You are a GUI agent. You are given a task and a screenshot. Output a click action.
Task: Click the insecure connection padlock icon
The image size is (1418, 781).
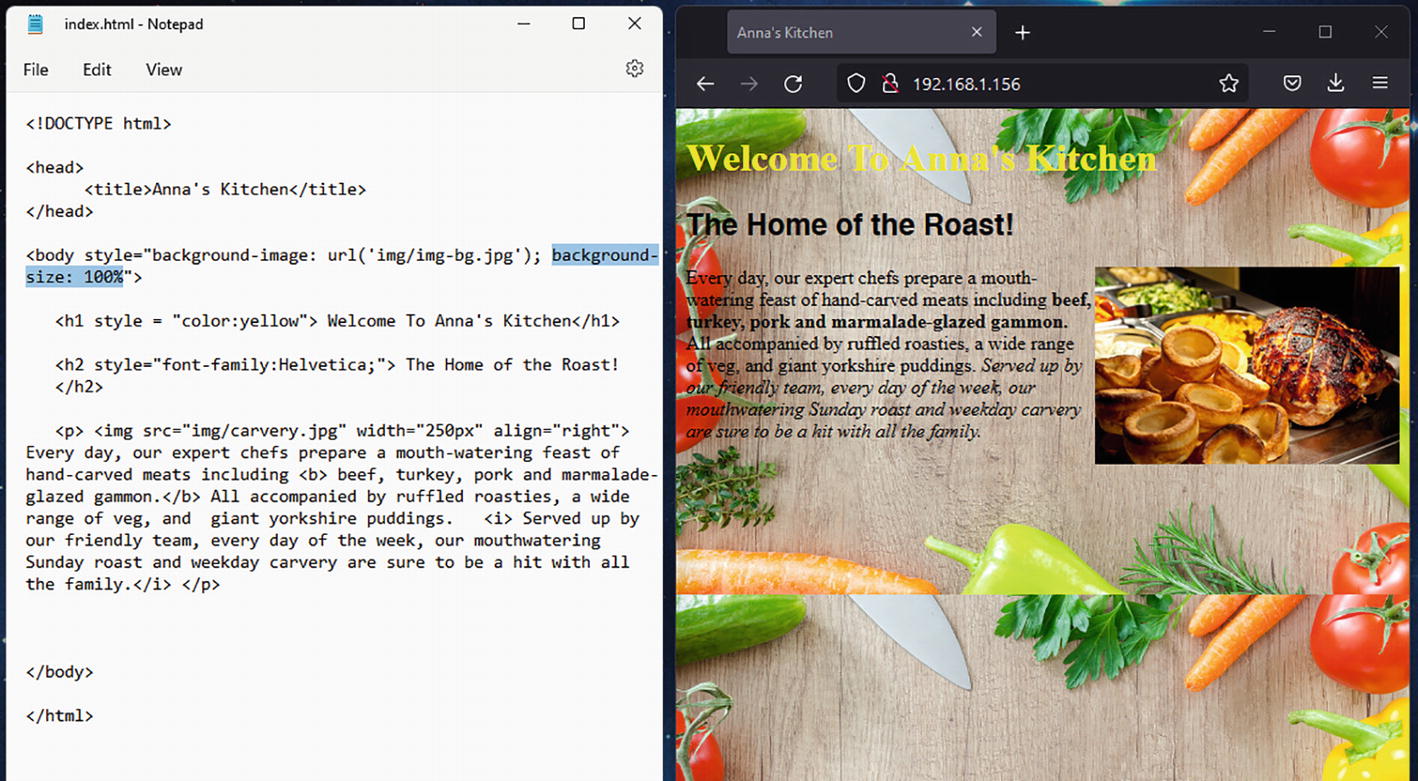coord(889,84)
